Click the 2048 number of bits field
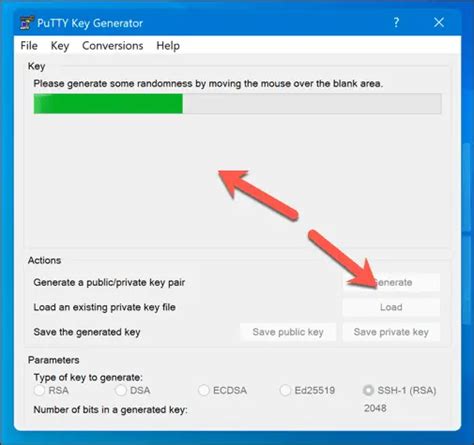This screenshot has width=474, height=445. [375, 408]
